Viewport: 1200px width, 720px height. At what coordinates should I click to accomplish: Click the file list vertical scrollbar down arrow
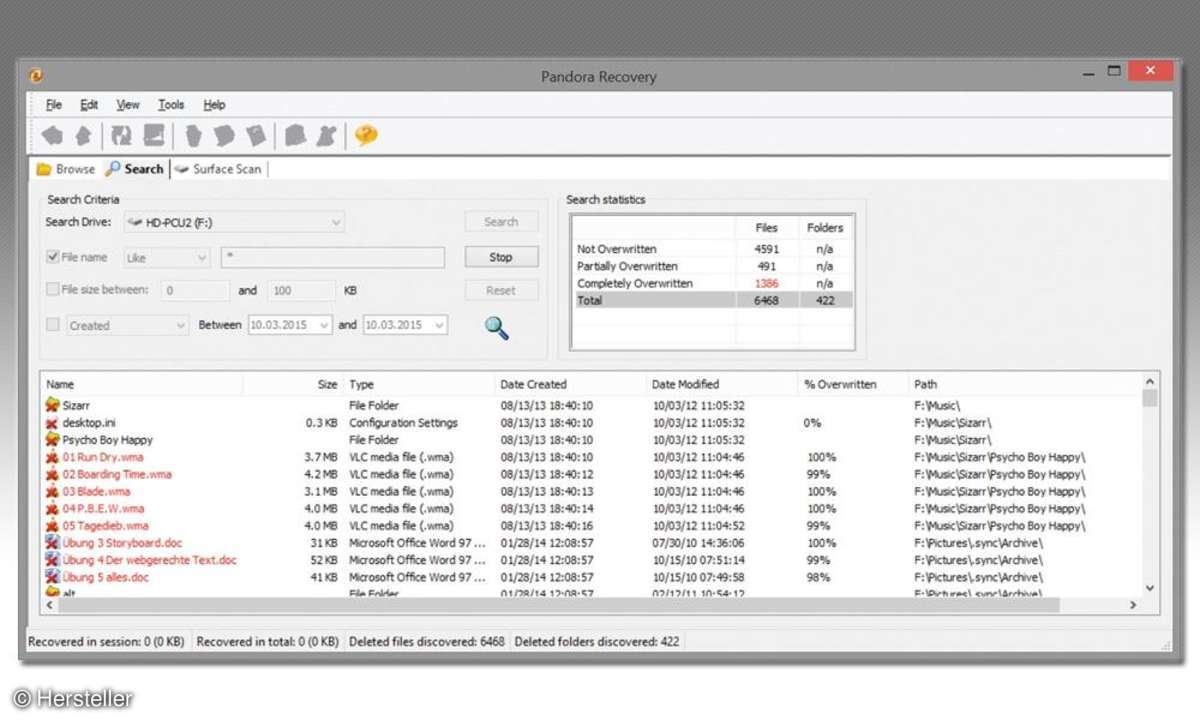coord(1150,589)
